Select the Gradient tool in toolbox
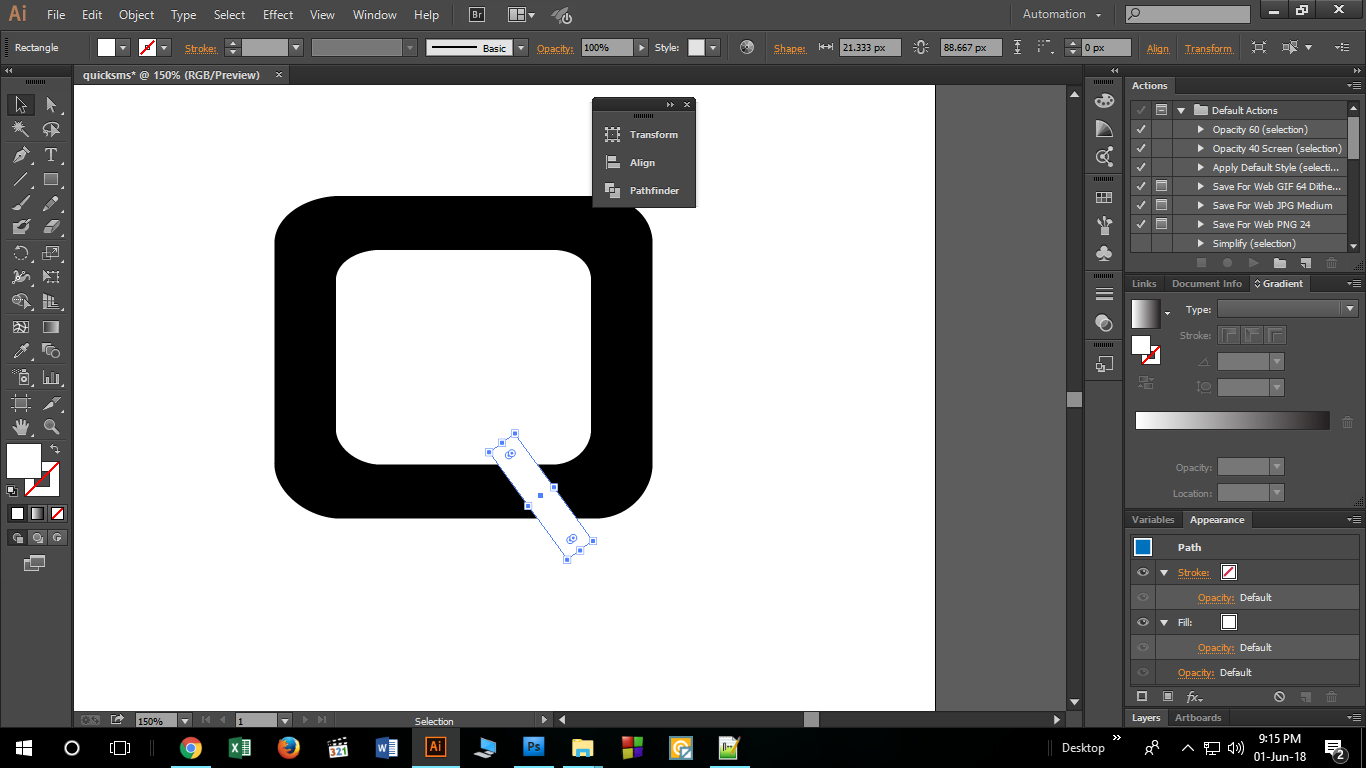The image size is (1366, 768). coord(51,327)
